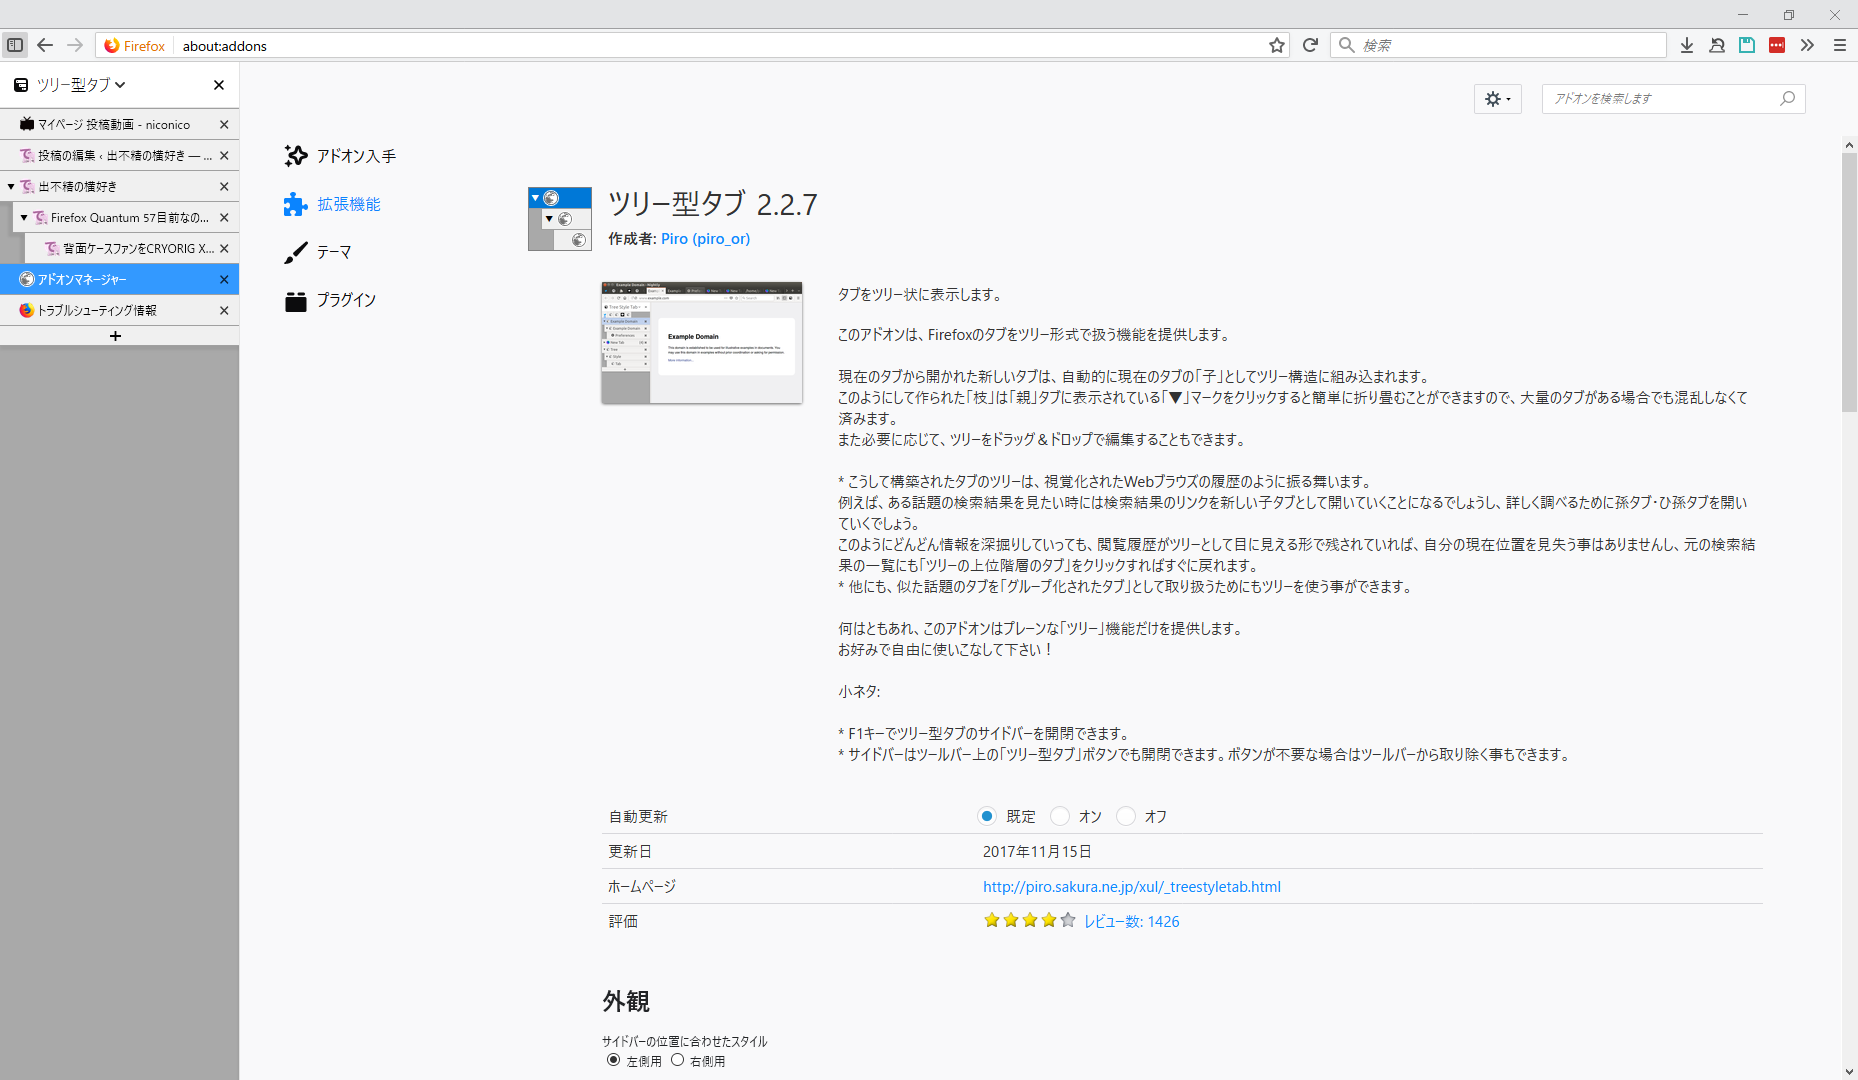Open the downloads arrow icon
1858x1080 pixels.
[1687, 45]
